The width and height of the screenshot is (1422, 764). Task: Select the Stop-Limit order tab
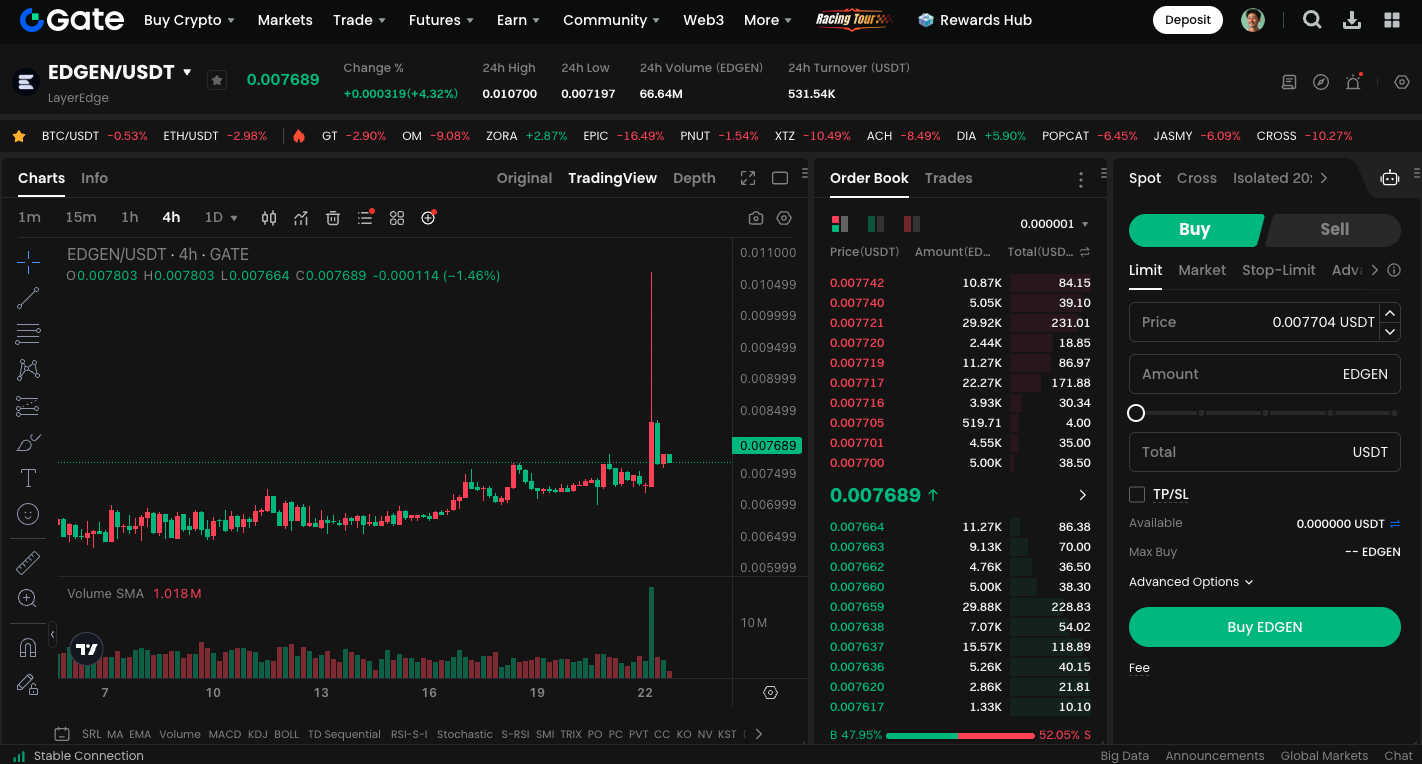click(1279, 270)
